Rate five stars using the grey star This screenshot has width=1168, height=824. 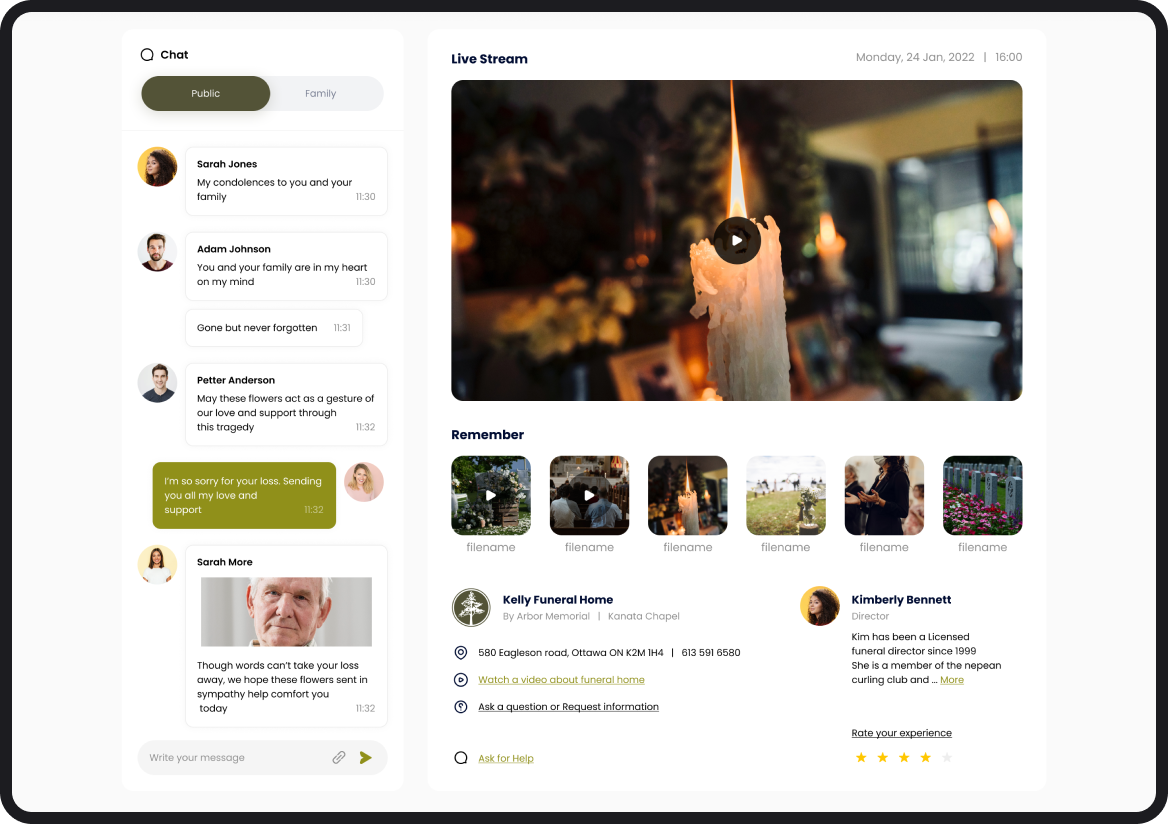947,758
